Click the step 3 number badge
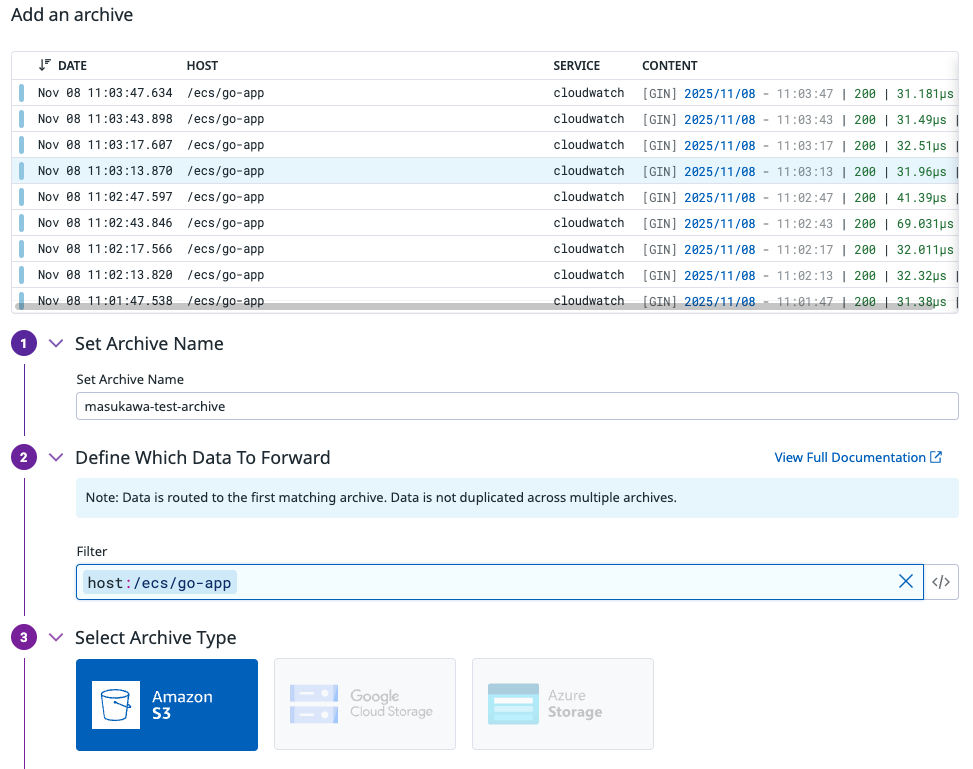The width and height of the screenshot is (973, 769). 24,638
